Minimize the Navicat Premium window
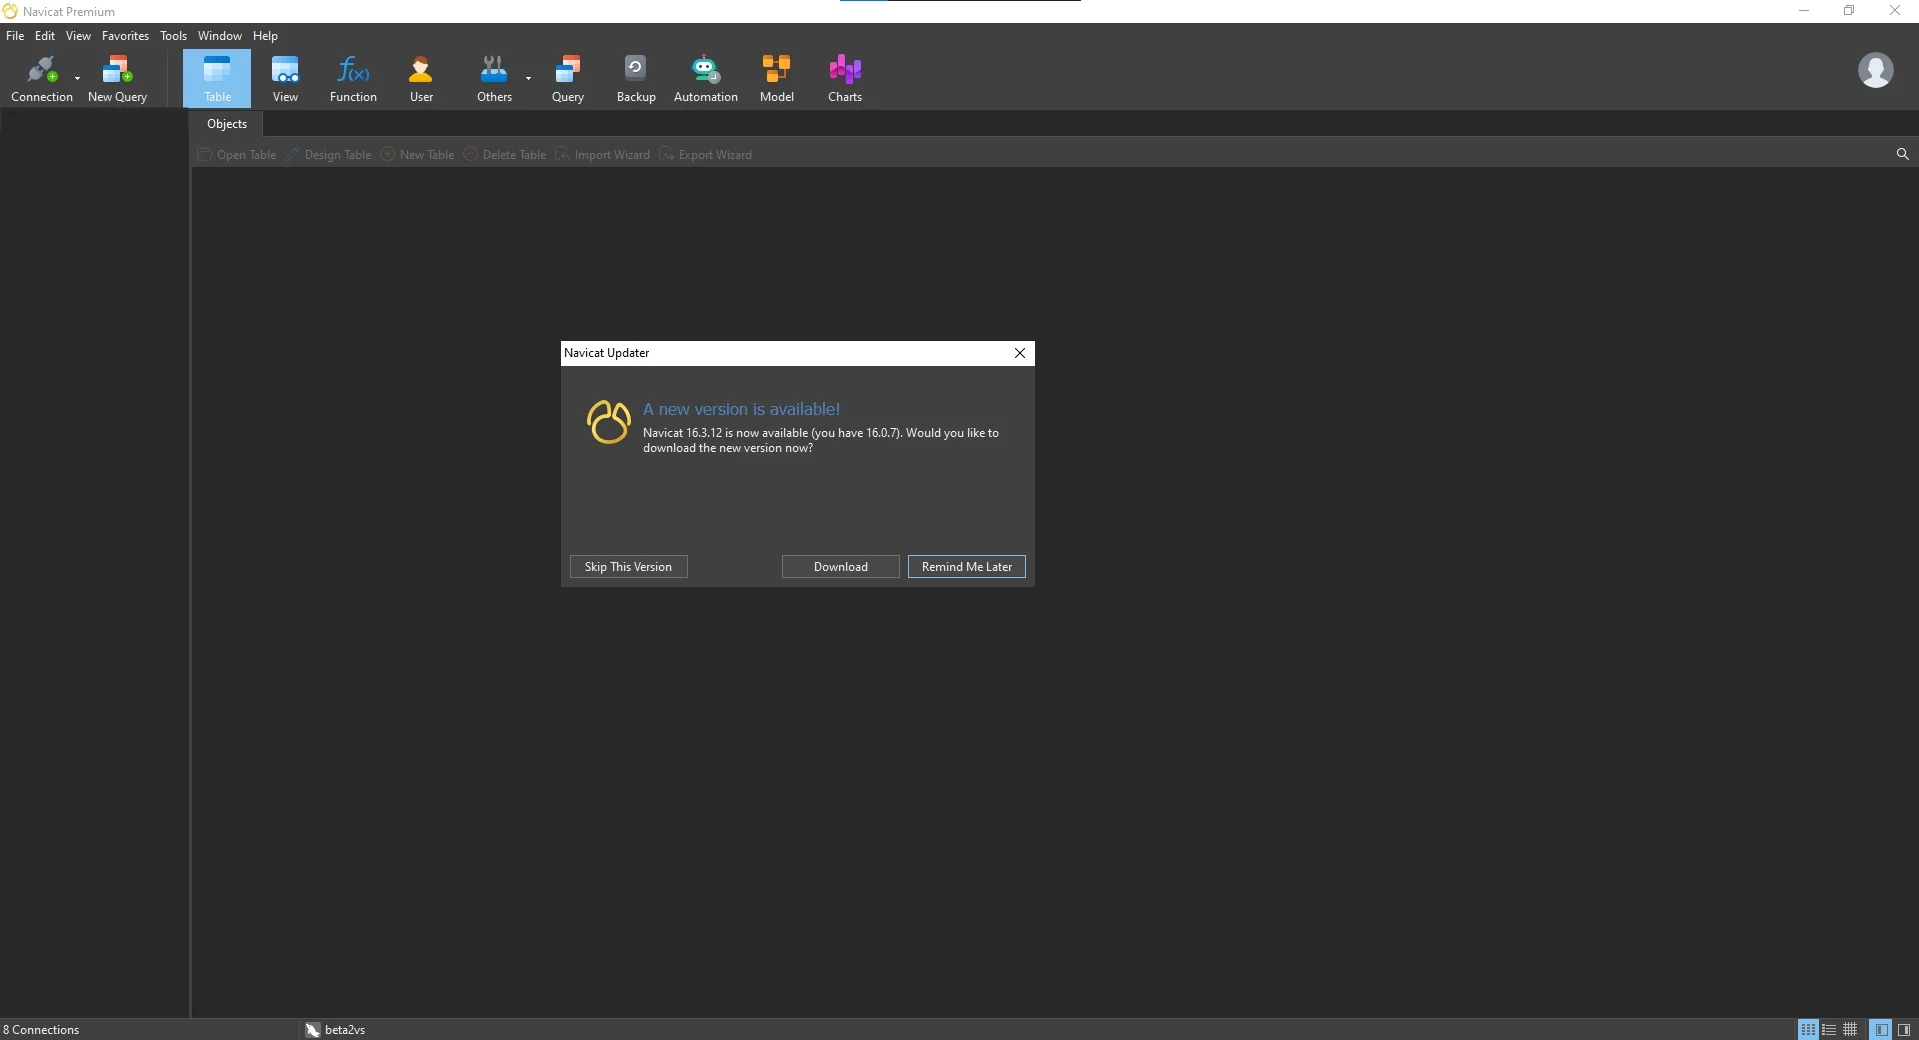1919x1040 pixels. click(1804, 11)
